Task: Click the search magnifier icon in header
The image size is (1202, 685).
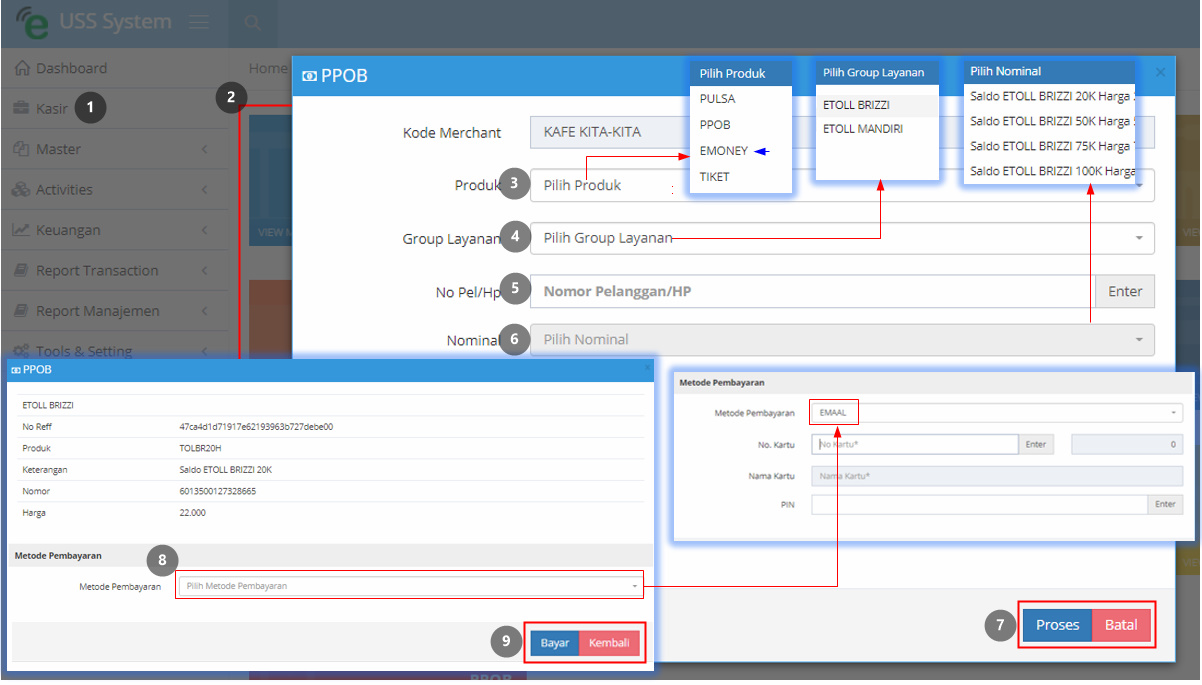Action: [x=253, y=22]
